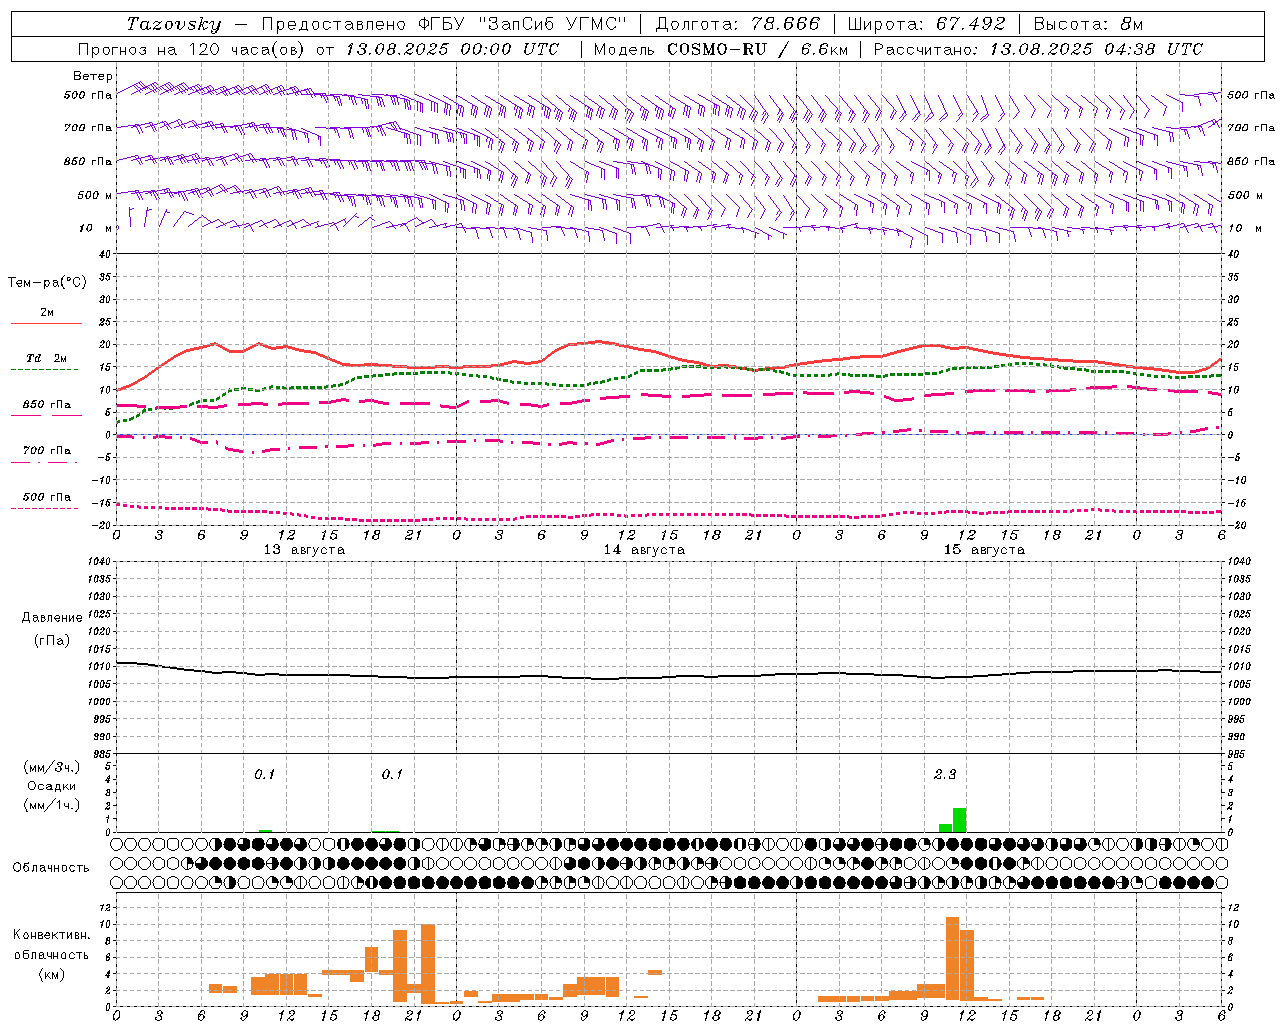This screenshot has width=1280, height=1024.
Task: Click the tallest green precipitation bar
Action: point(960,820)
